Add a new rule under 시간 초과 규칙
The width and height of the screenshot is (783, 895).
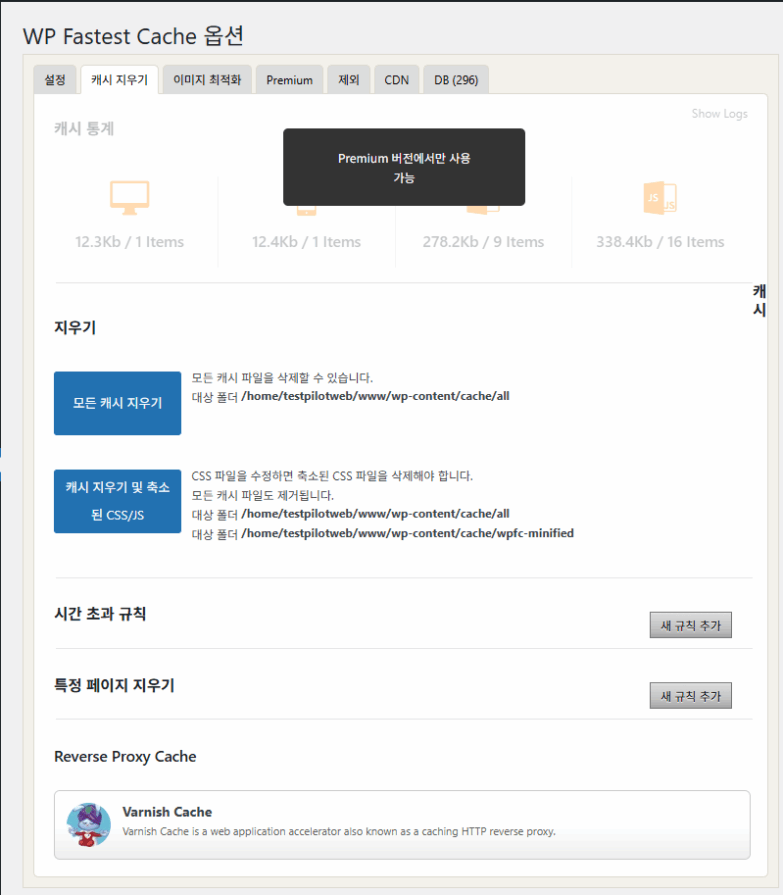691,625
